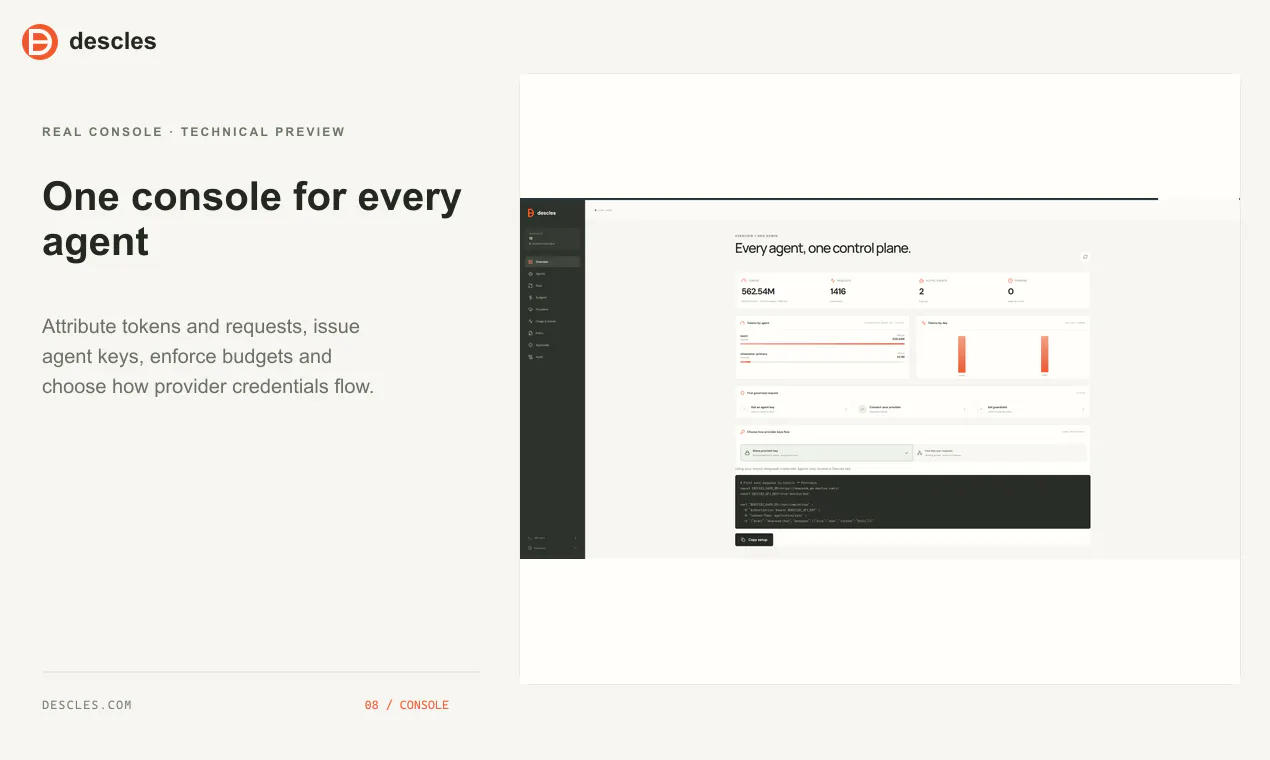
Task: Click the DESCLES.COM footer text
Action: tap(87, 705)
